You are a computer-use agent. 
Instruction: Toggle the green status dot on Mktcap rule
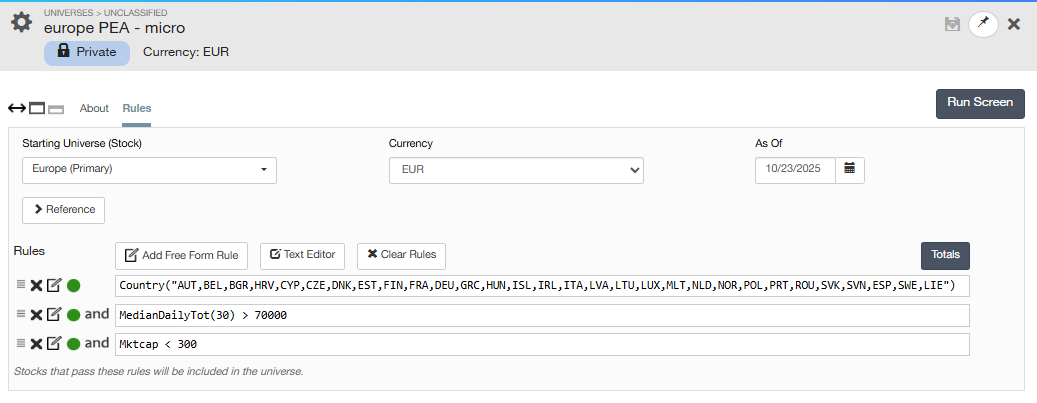click(x=73, y=344)
